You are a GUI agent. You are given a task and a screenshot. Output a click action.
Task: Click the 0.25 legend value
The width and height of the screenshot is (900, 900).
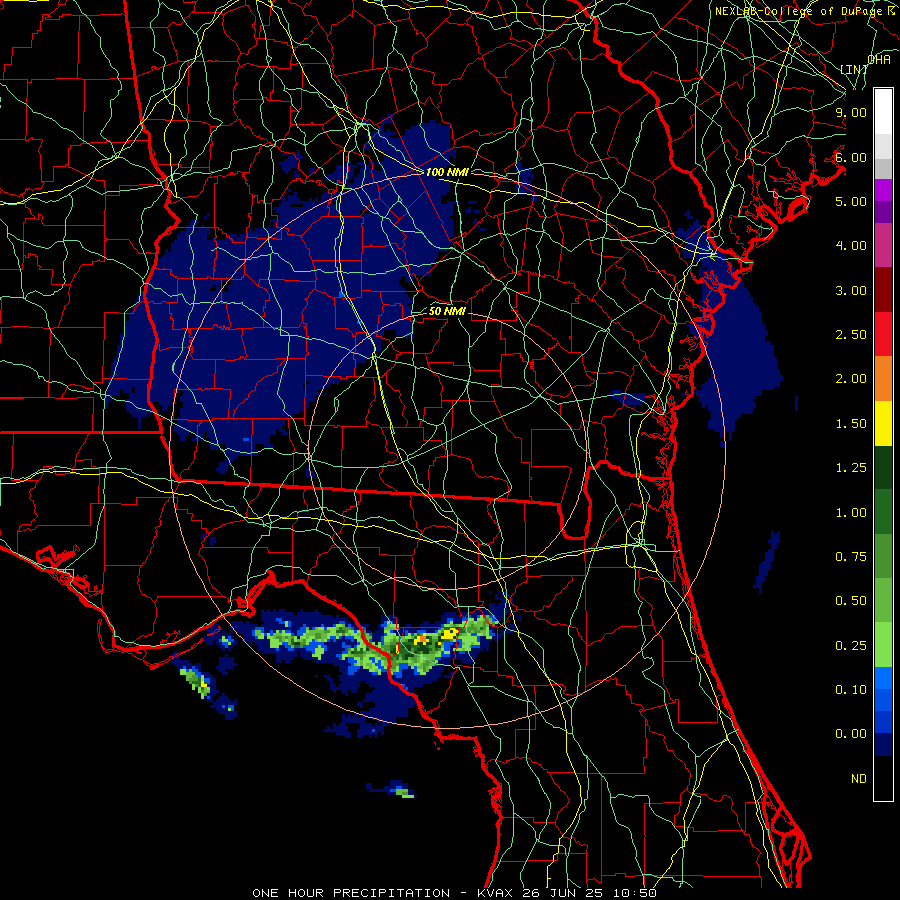[x=851, y=646]
